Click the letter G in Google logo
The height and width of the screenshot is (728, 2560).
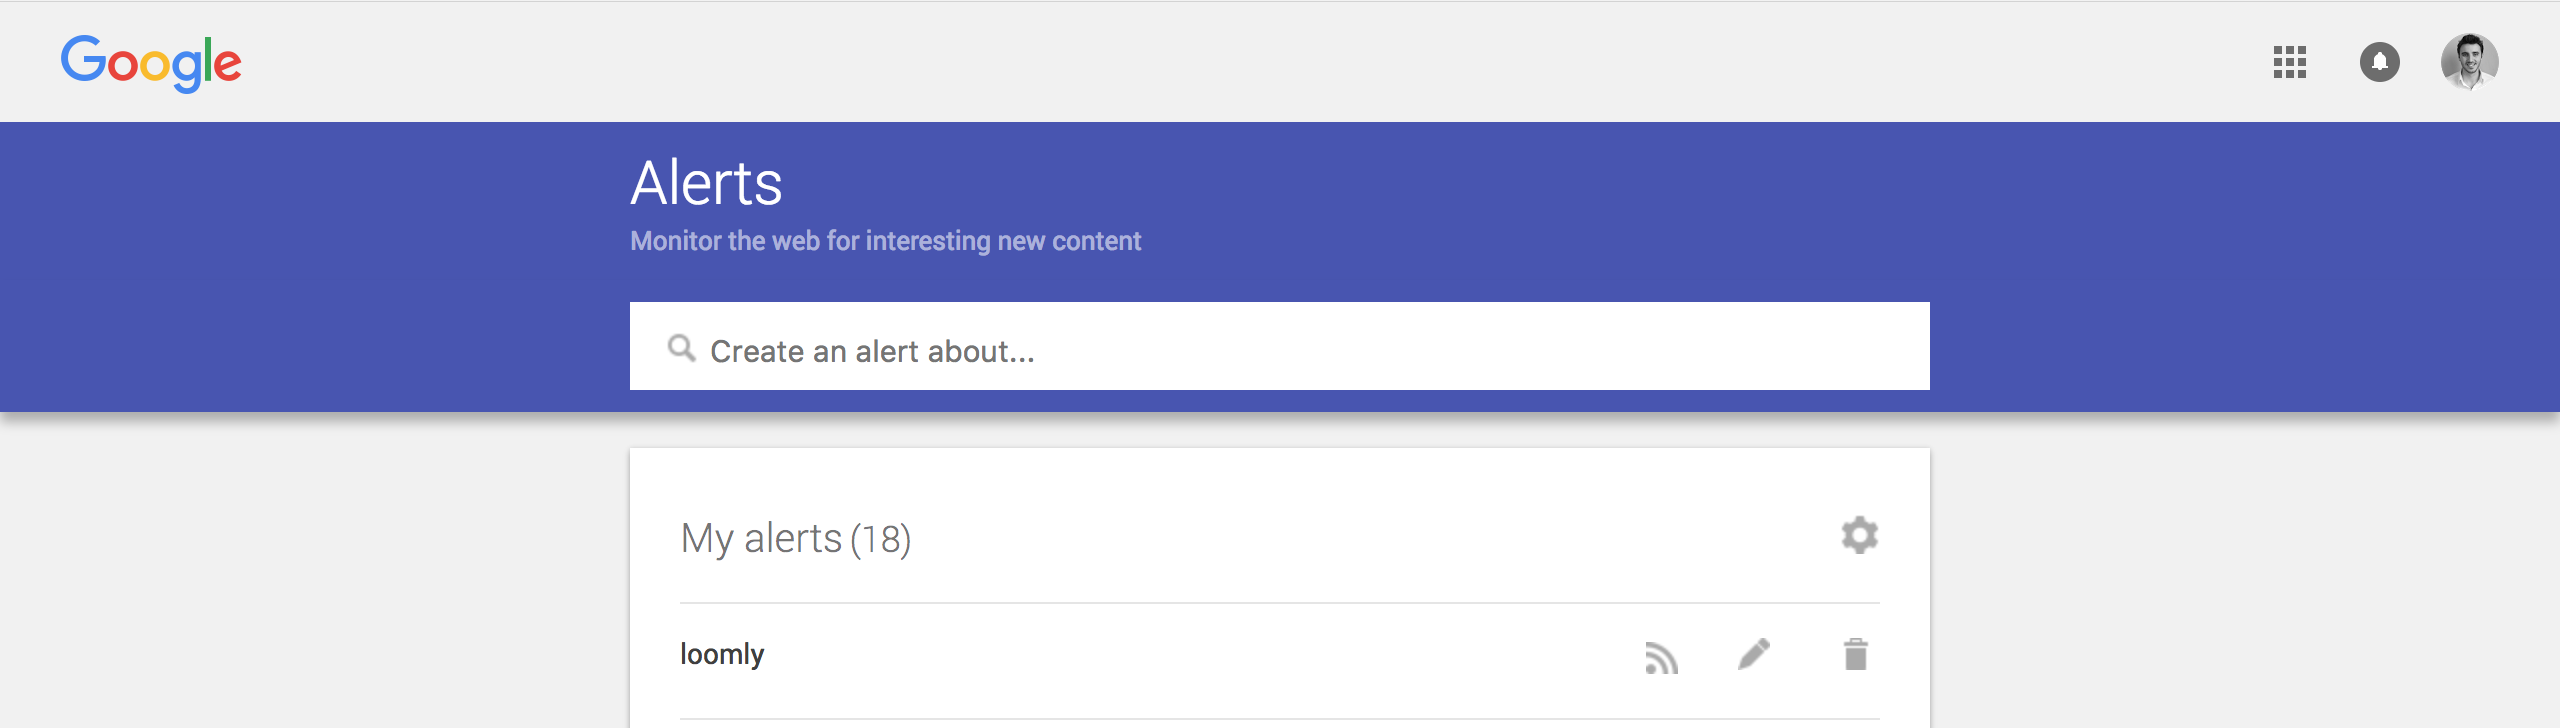(83, 59)
